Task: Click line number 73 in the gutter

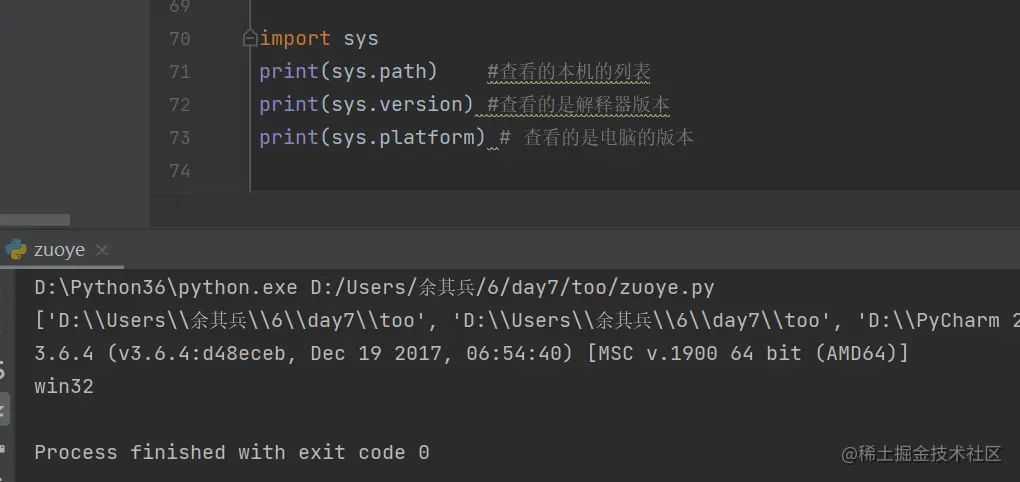Action: pyautogui.click(x=180, y=138)
